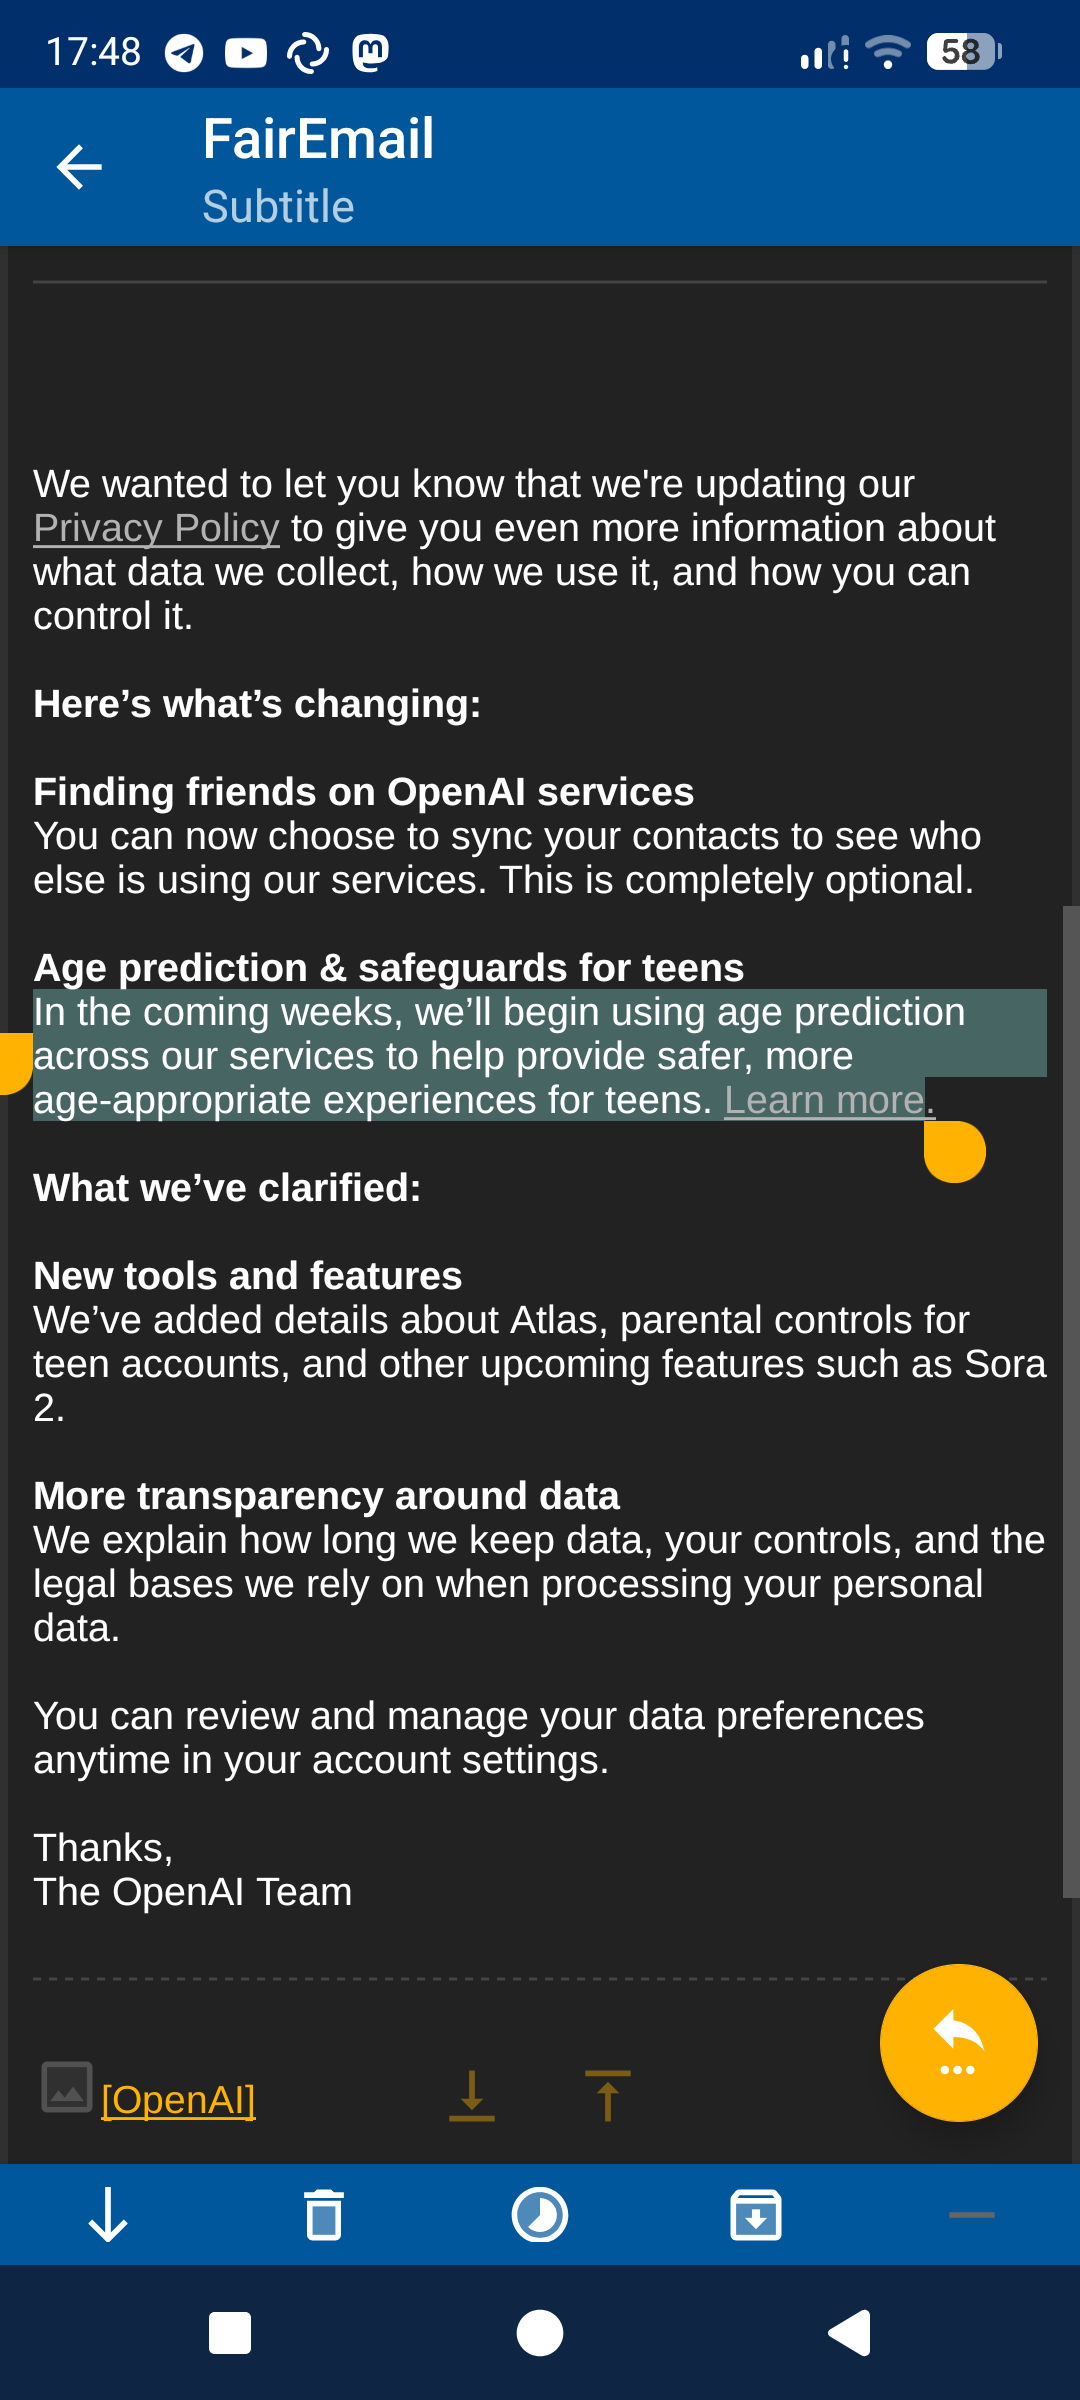Tap the OpenAI image placeholder icon
This screenshot has width=1080, height=2400.
67,2087
